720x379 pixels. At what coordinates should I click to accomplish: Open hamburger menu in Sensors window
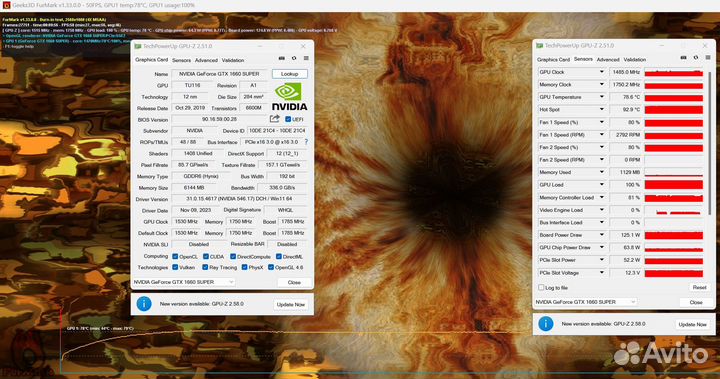point(708,58)
